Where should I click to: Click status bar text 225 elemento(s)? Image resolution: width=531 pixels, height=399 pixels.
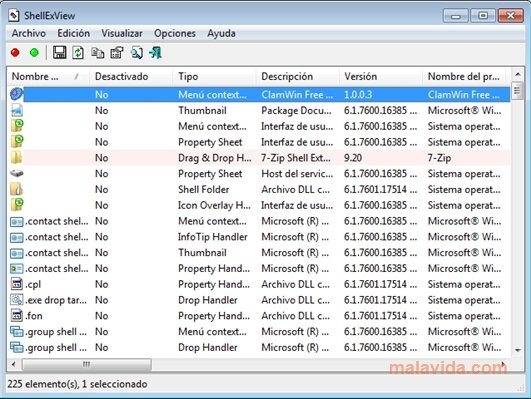pyautogui.click(x=42, y=384)
